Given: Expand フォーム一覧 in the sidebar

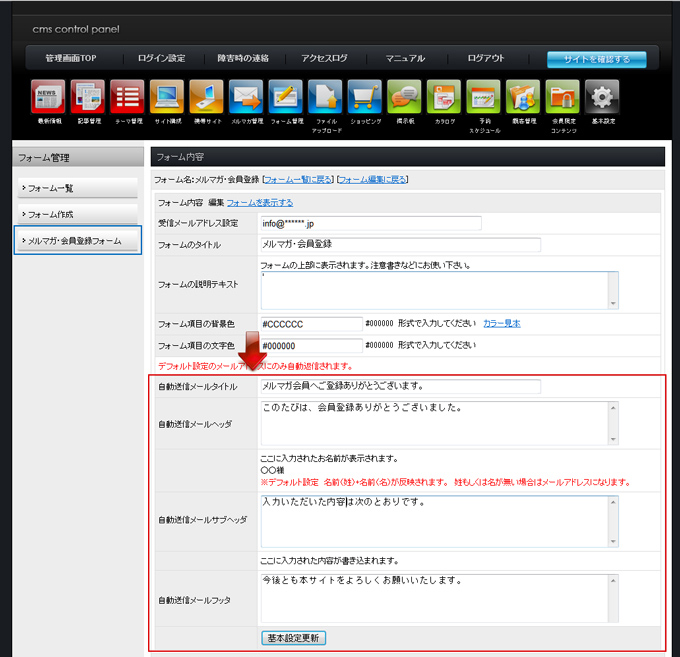Looking at the screenshot, I should (77, 188).
